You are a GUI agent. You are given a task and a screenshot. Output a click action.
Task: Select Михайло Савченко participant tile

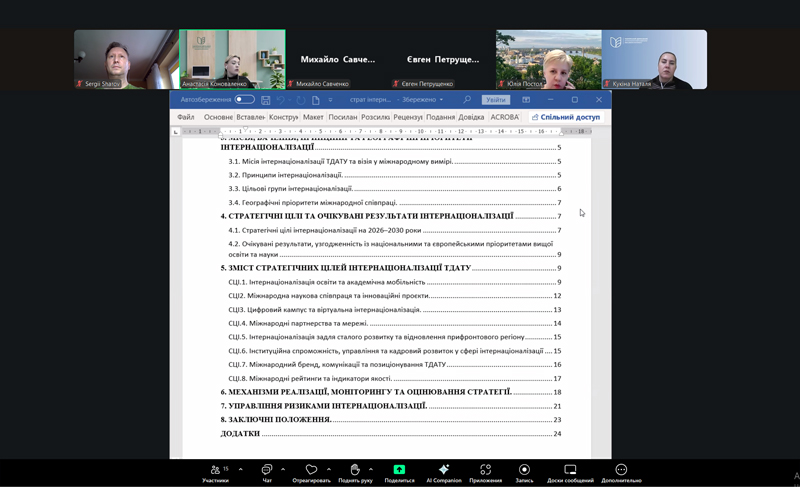(338, 59)
